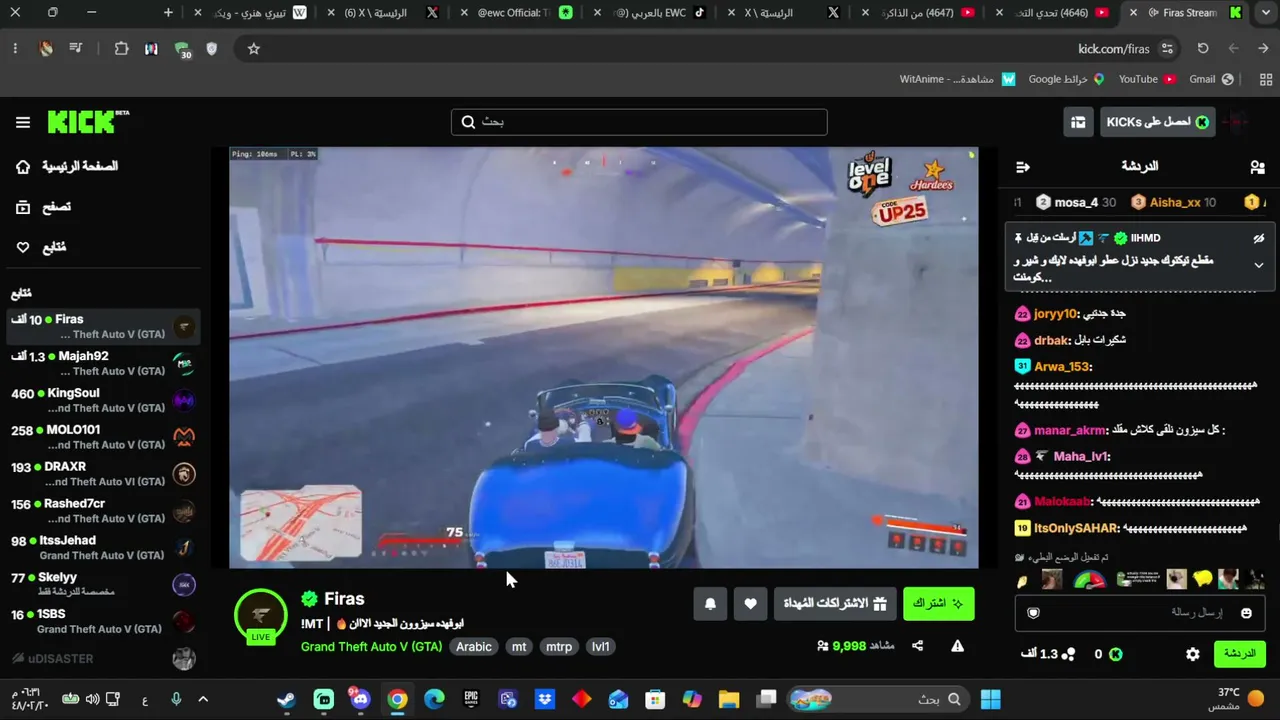Open the following (متابع) heart sidebar item

(x=40, y=247)
